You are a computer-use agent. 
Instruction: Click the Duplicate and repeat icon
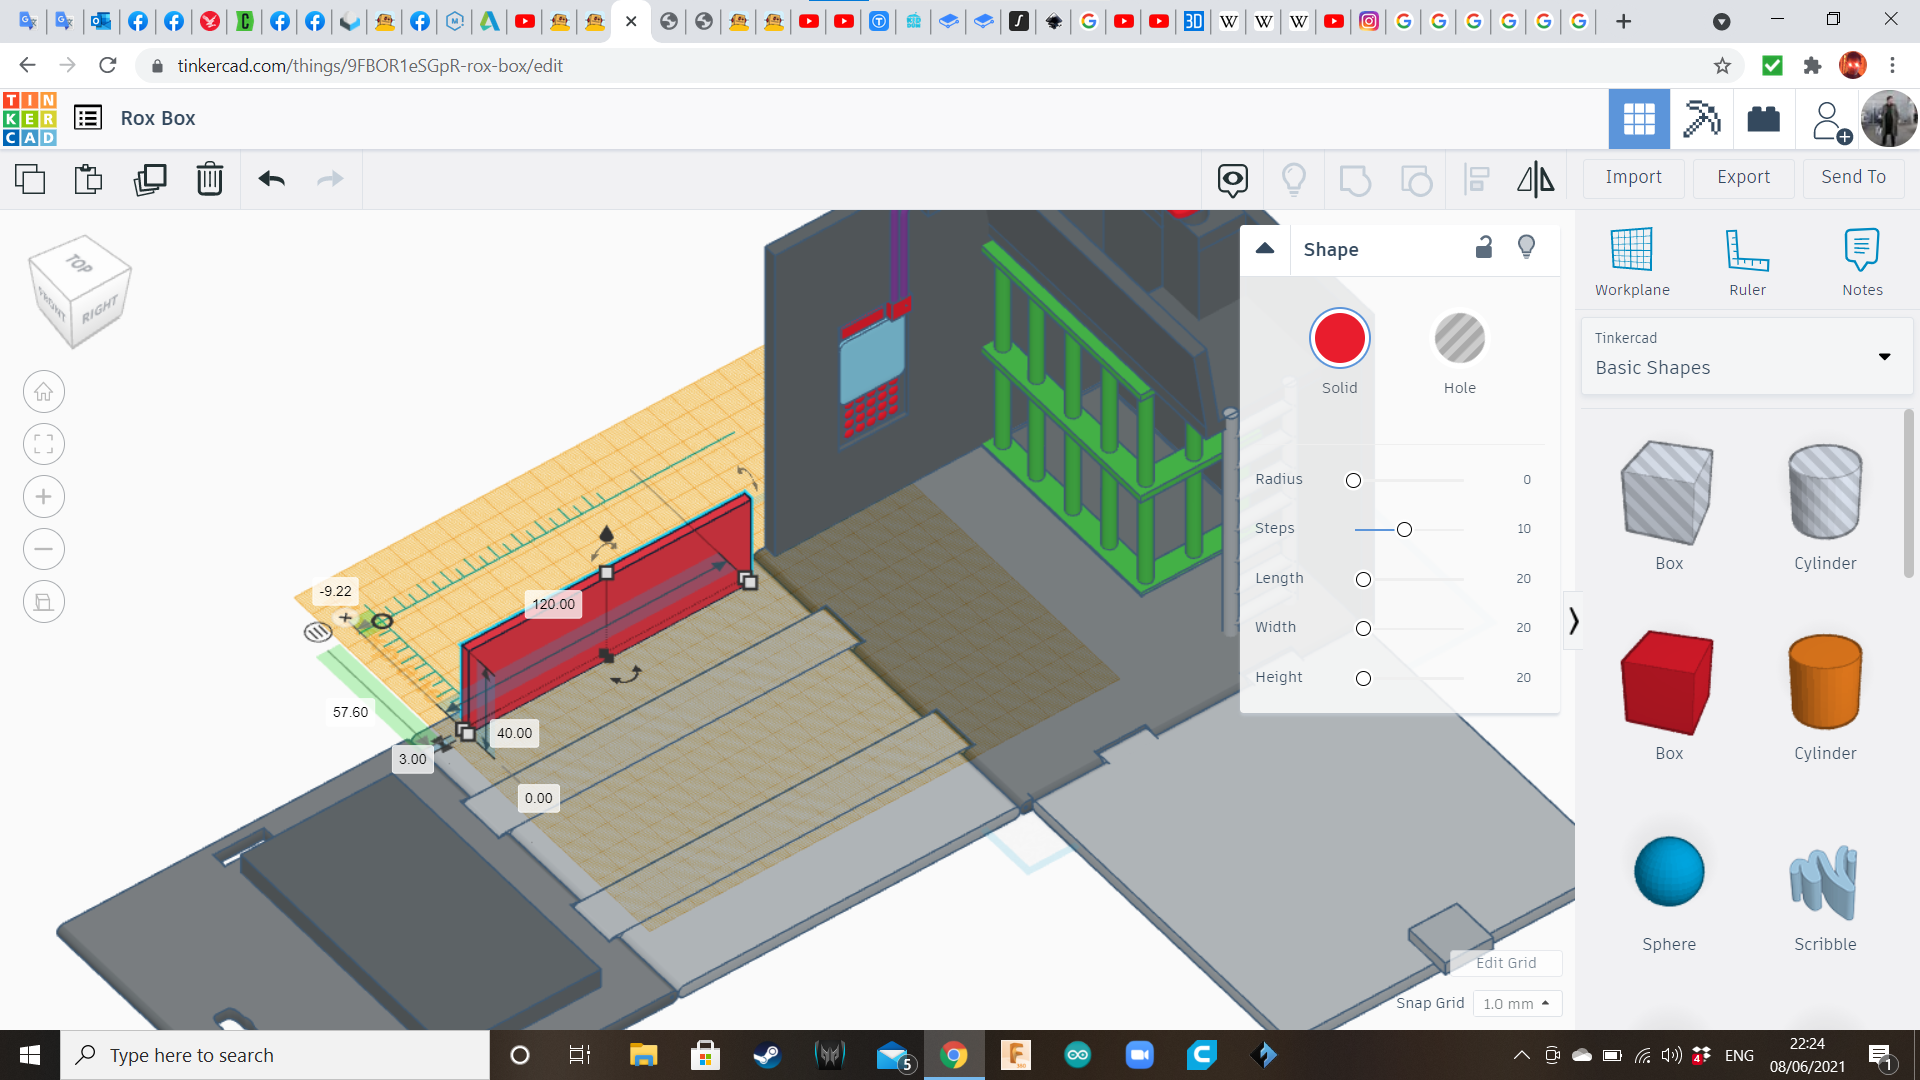[150, 179]
